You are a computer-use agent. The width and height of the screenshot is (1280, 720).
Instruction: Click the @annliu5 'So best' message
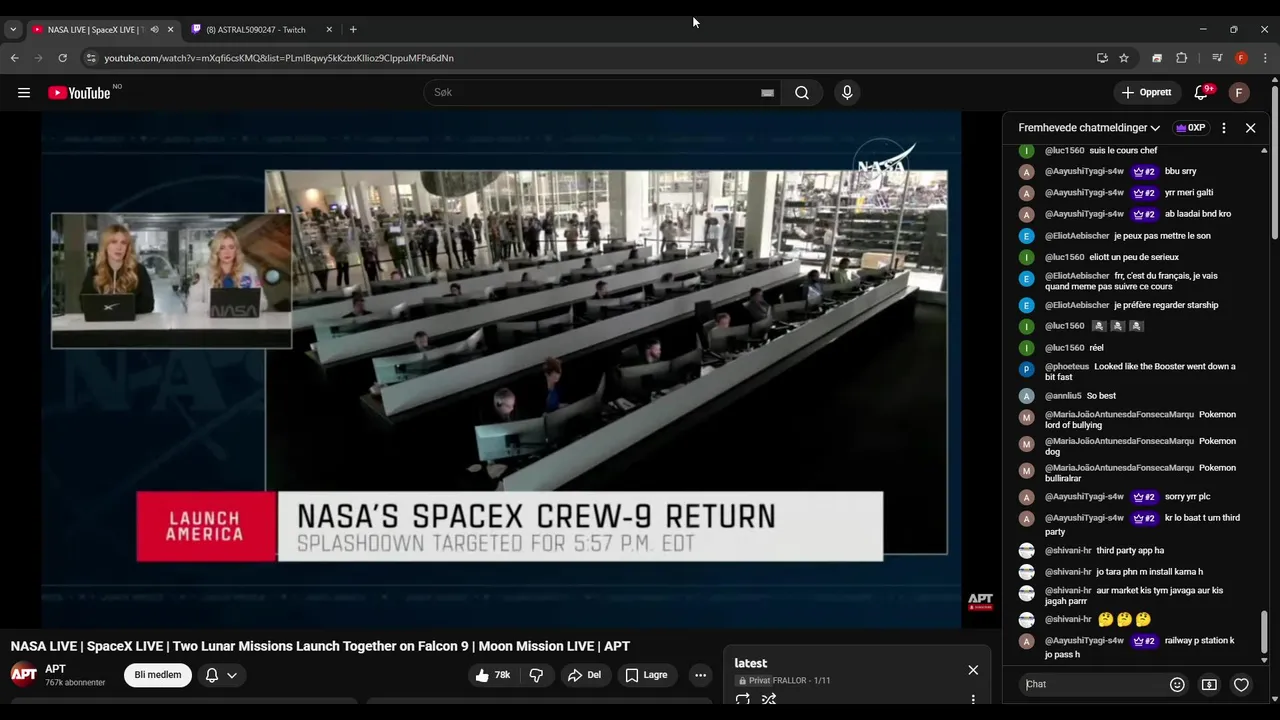(x=1101, y=396)
